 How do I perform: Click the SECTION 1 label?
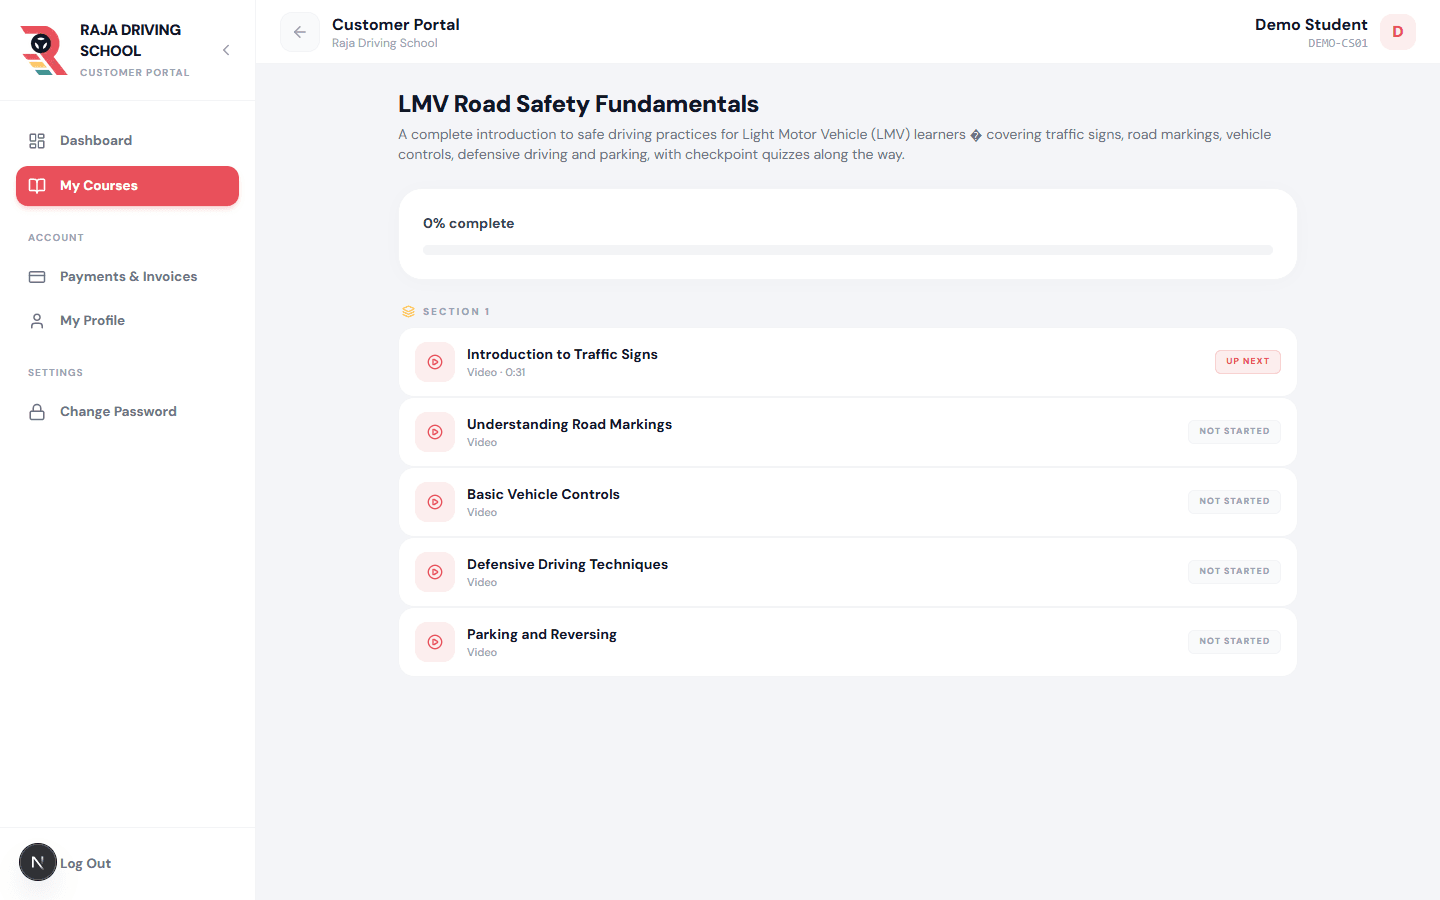[456, 312]
